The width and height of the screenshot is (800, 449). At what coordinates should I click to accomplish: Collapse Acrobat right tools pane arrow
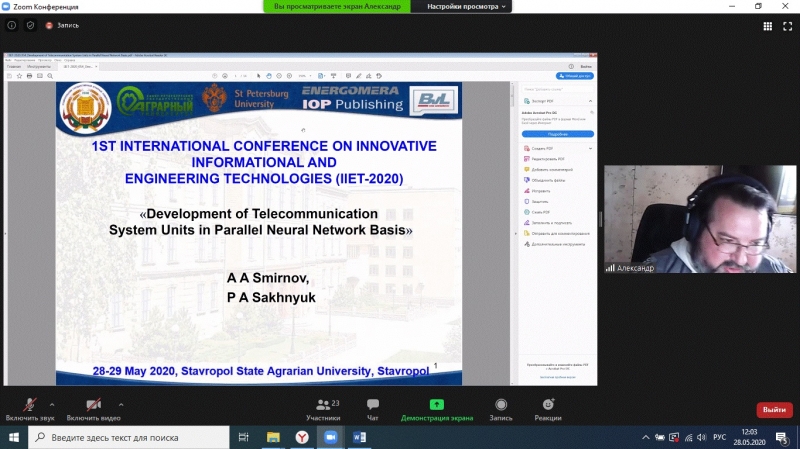tap(515, 234)
